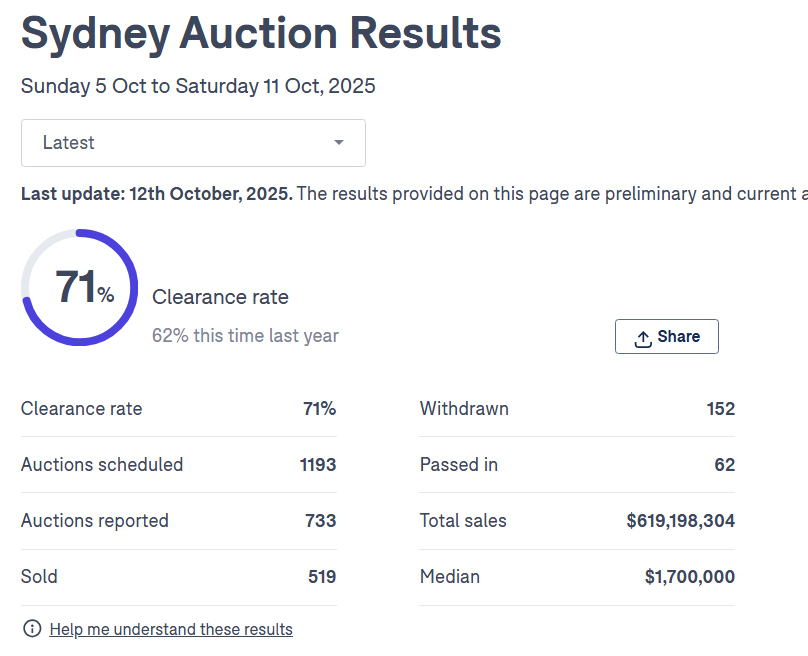Click the upload arrow icon inside Share

click(x=643, y=338)
